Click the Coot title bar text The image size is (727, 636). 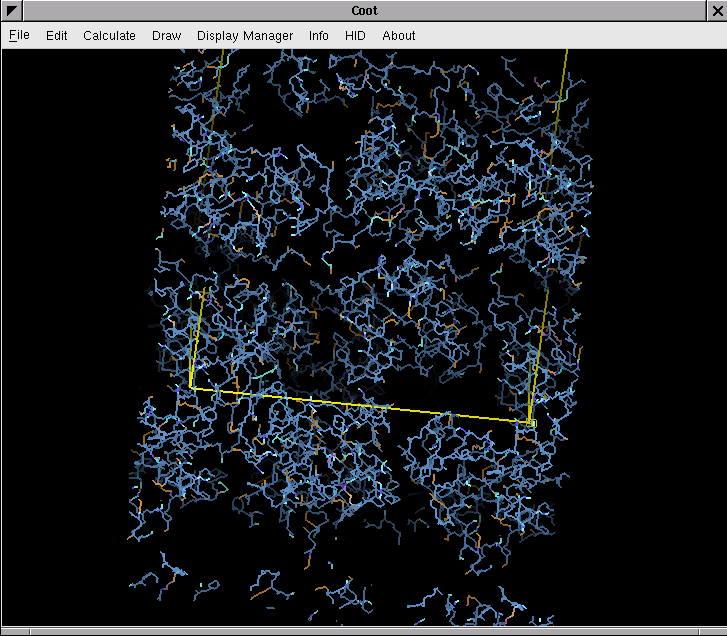(x=364, y=11)
